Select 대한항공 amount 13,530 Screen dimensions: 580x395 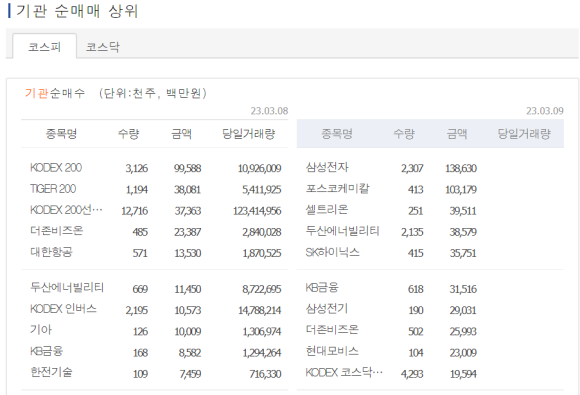(188, 253)
